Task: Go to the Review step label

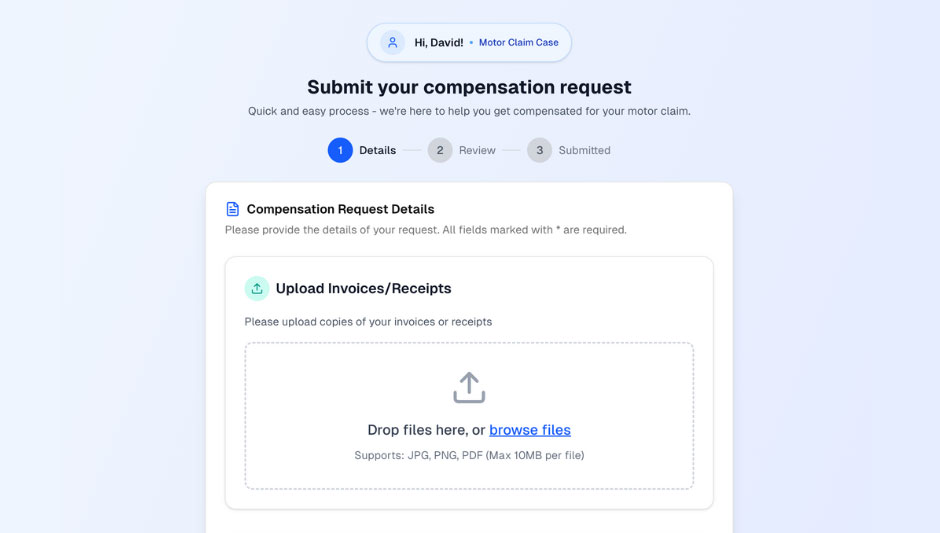Action: point(477,150)
